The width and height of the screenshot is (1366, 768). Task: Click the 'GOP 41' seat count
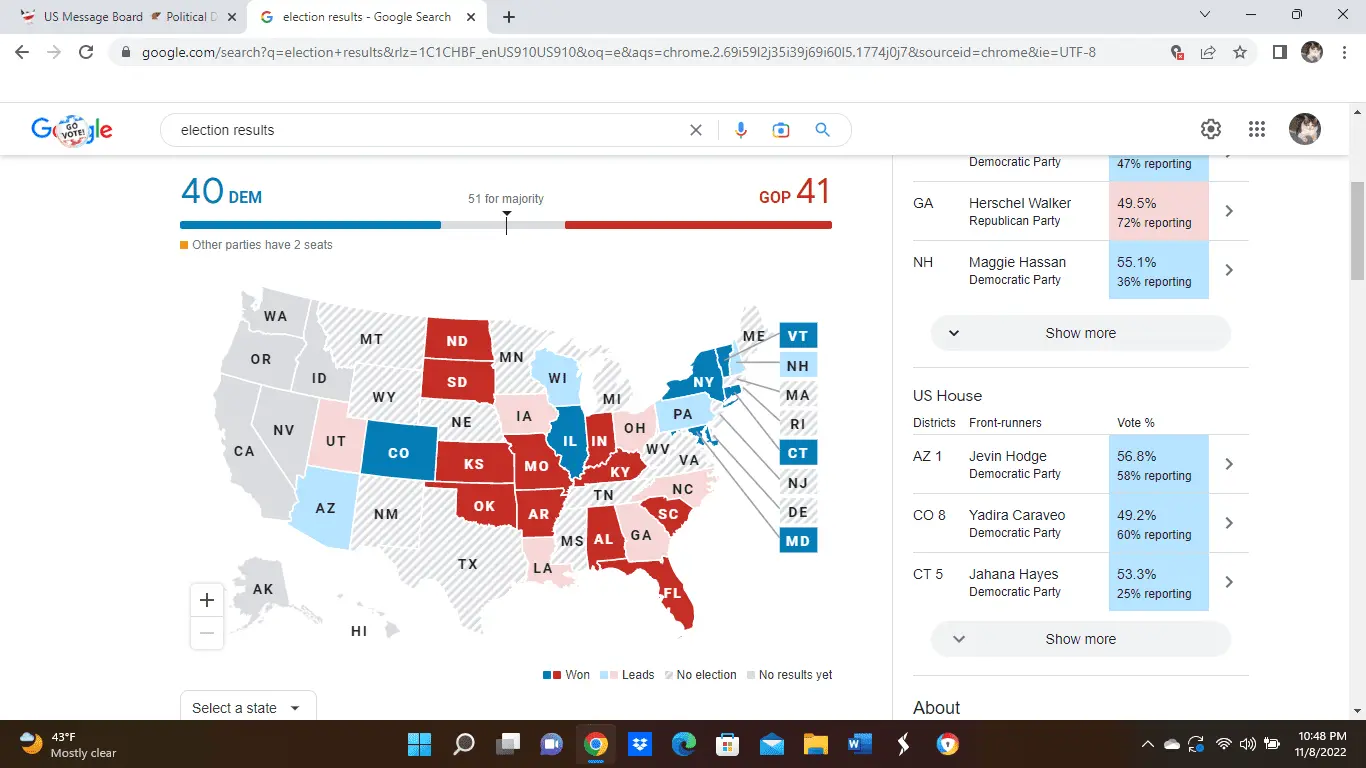point(795,192)
